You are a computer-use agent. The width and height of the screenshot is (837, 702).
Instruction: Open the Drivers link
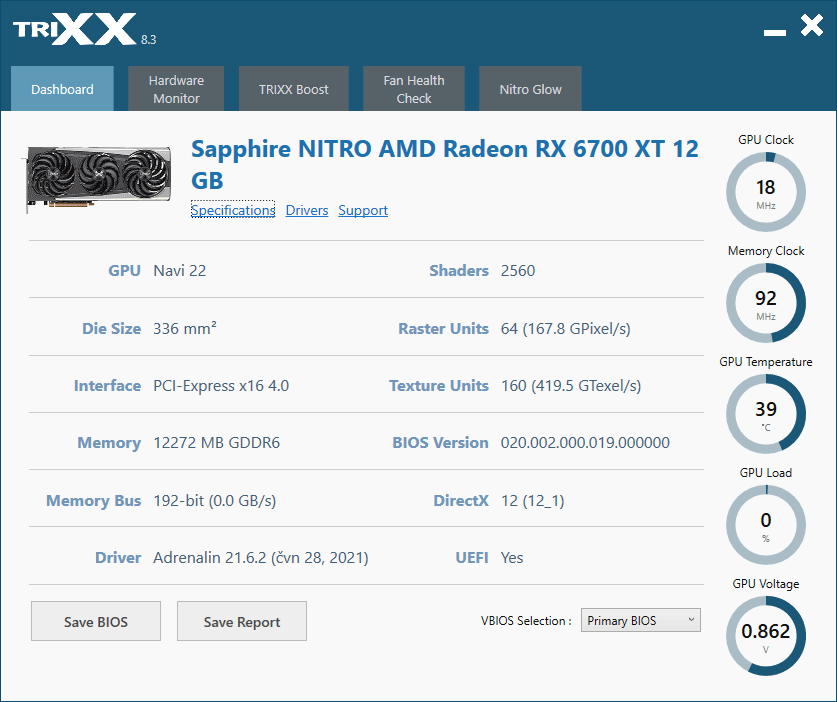coord(306,210)
